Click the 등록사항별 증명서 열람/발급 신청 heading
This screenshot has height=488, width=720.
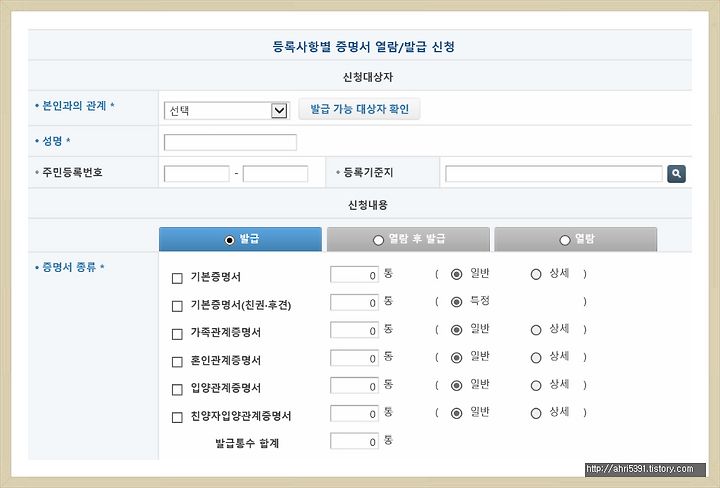pos(363,46)
